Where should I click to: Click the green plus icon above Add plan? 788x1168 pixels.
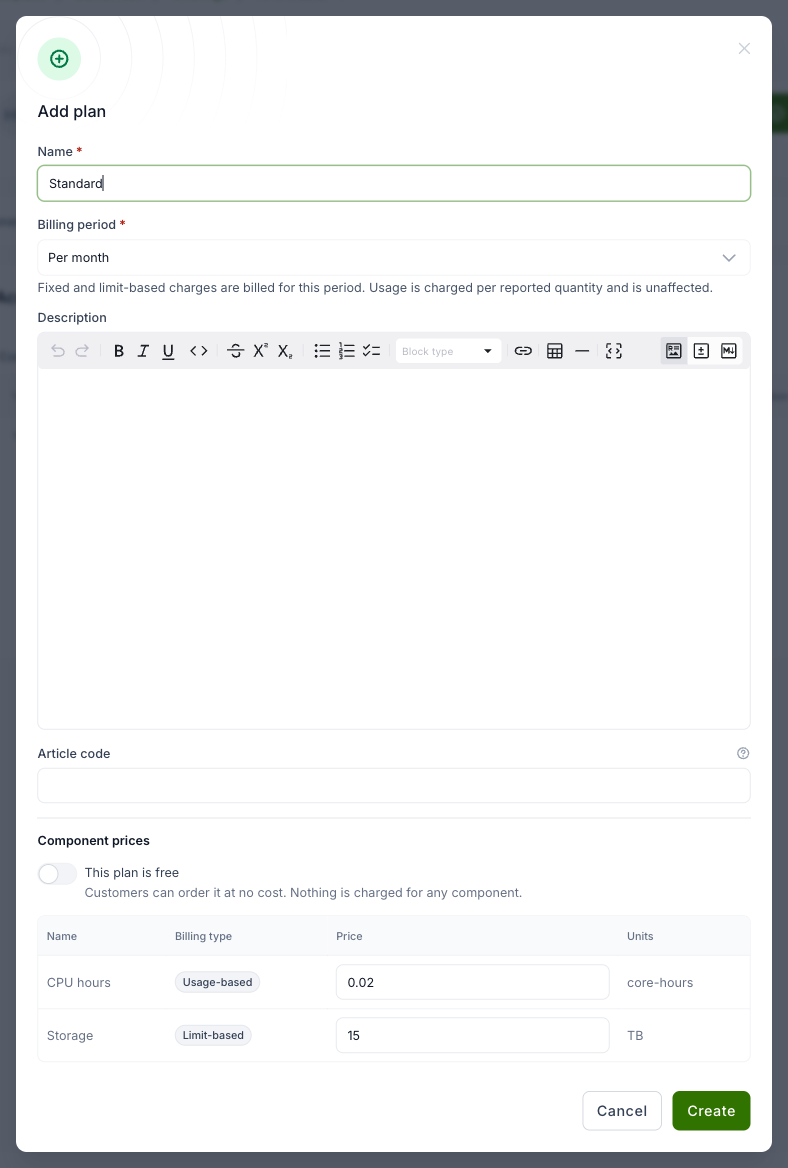[x=59, y=59]
